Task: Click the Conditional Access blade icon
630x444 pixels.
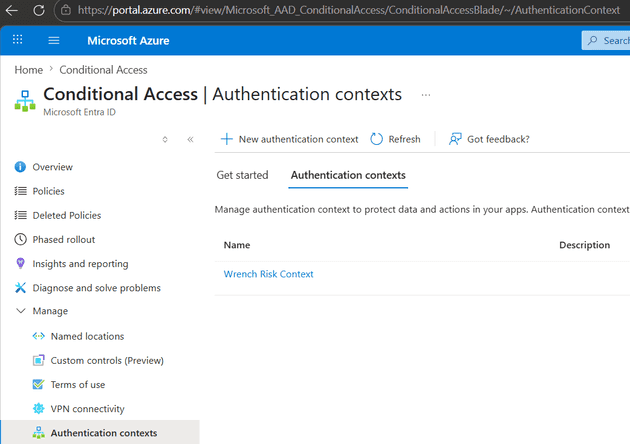Action: (x=25, y=100)
